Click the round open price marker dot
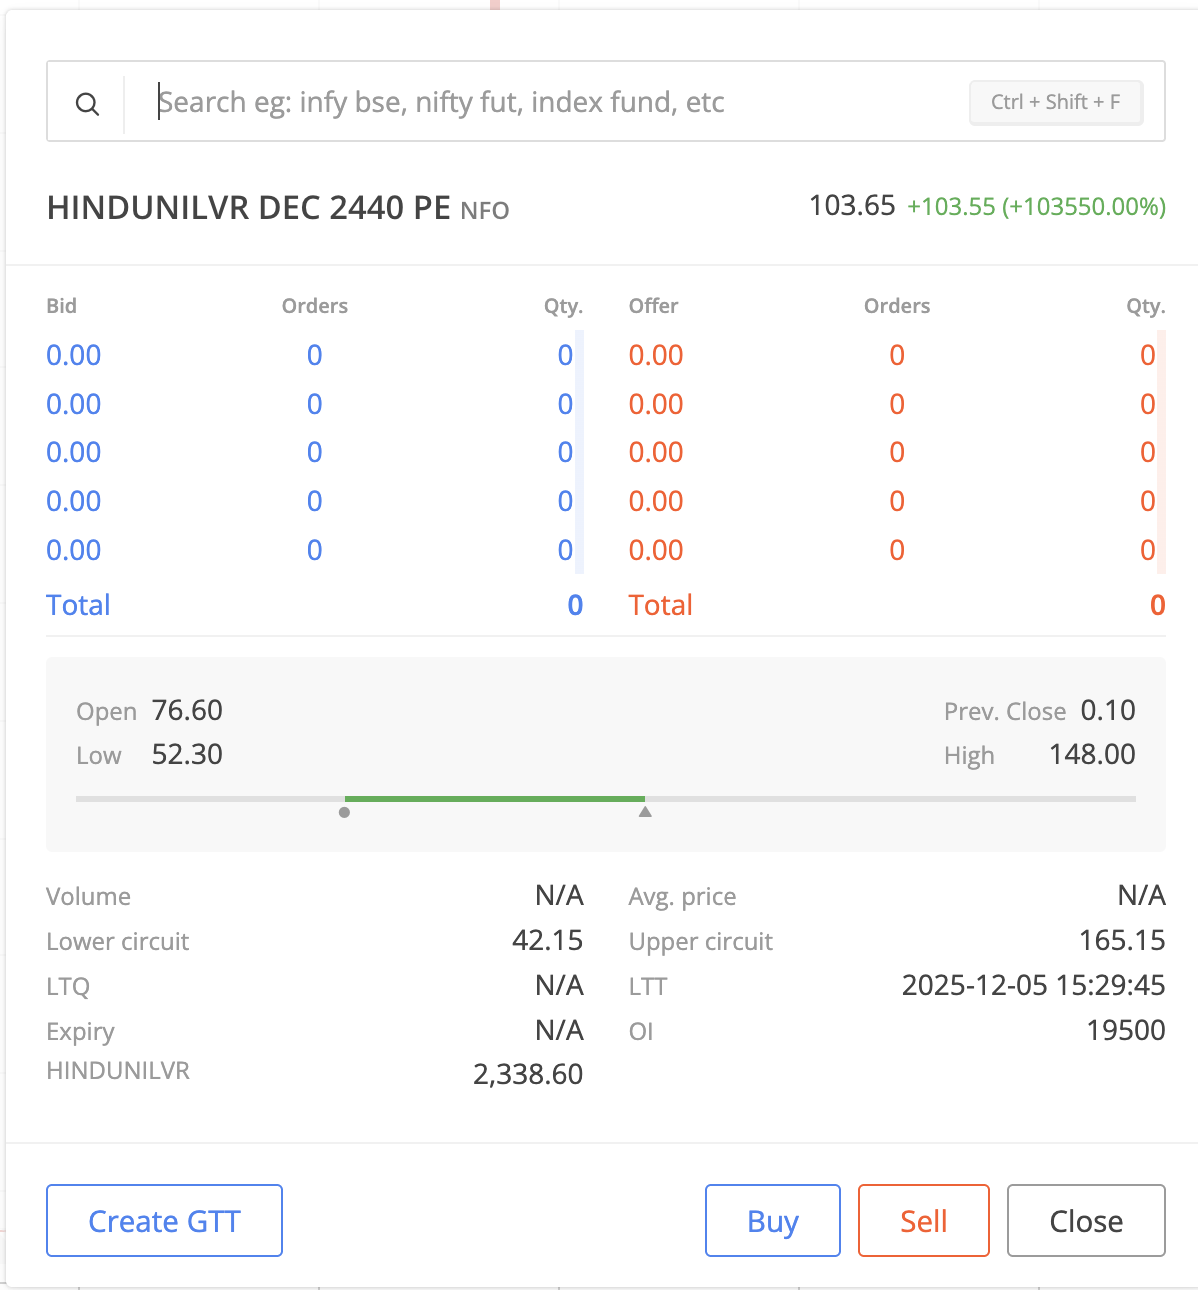 (x=345, y=813)
